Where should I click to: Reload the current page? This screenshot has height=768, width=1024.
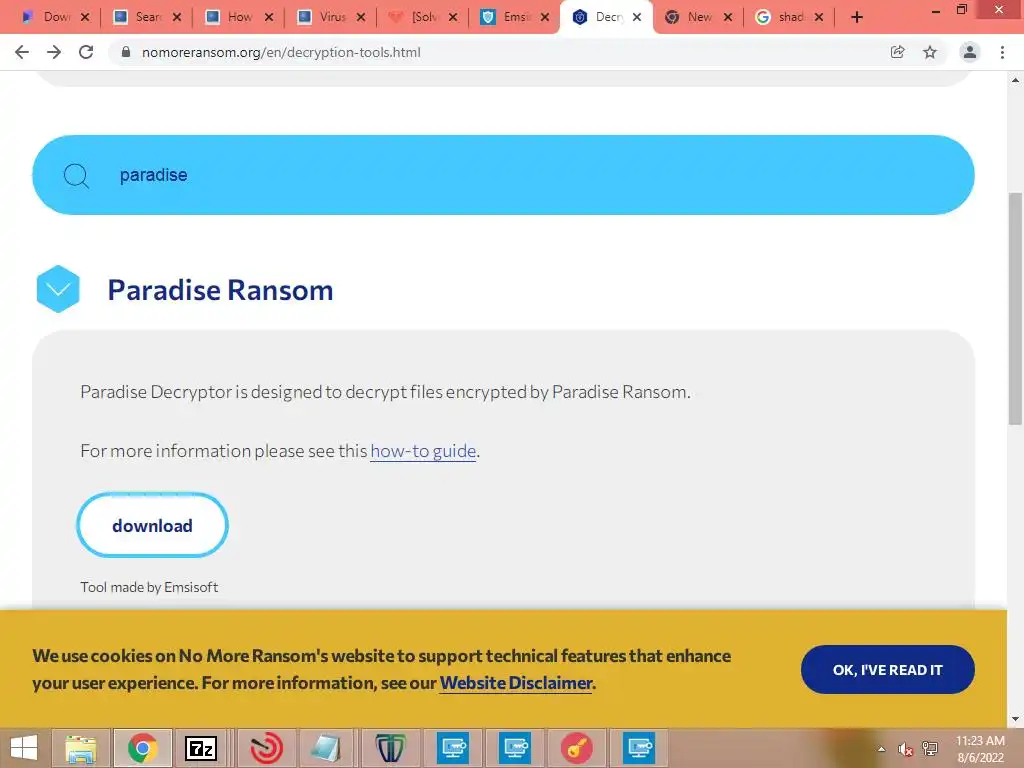pos(86,52)
